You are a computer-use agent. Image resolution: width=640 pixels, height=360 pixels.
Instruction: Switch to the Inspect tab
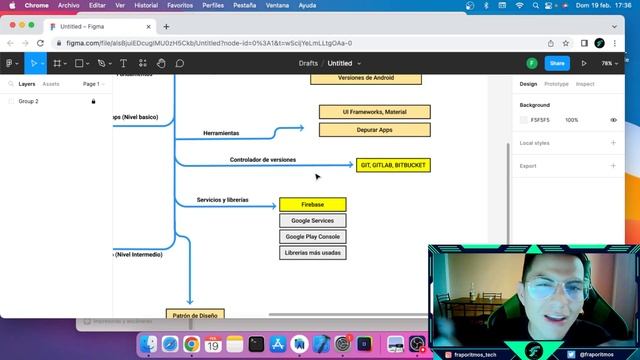(585, 84)
